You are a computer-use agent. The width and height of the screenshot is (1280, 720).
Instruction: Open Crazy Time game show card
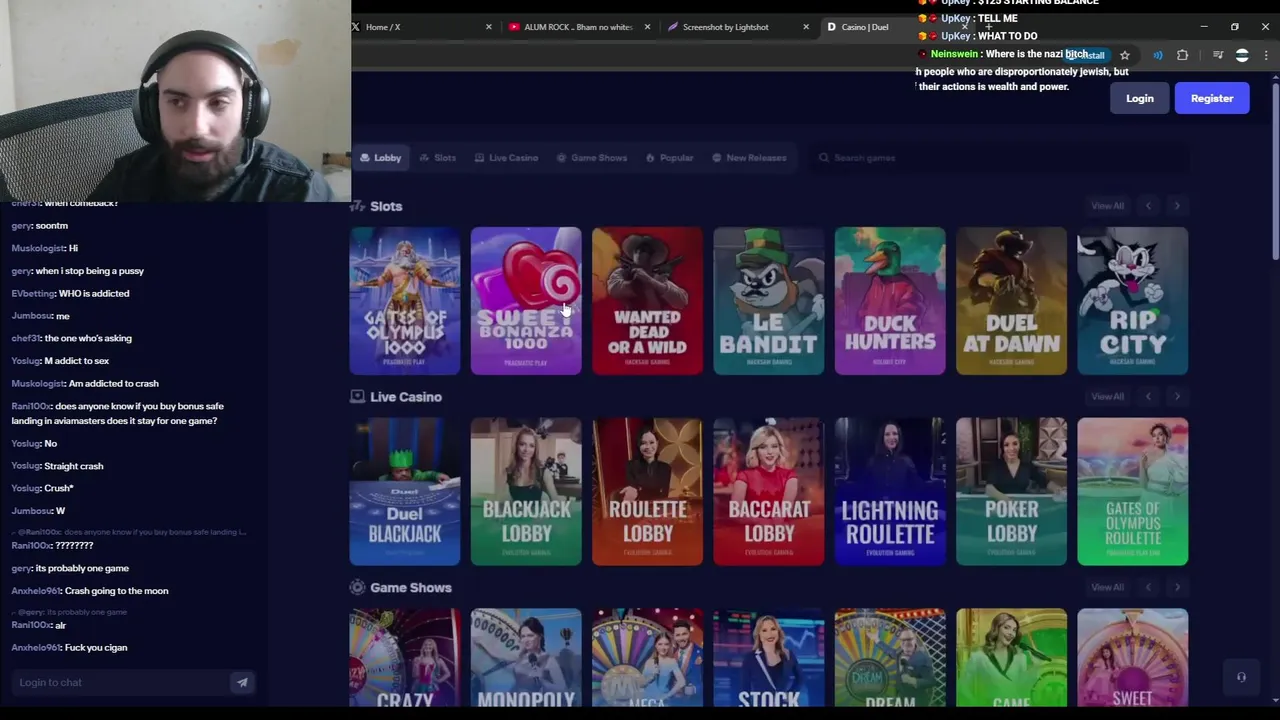point(405,658)
